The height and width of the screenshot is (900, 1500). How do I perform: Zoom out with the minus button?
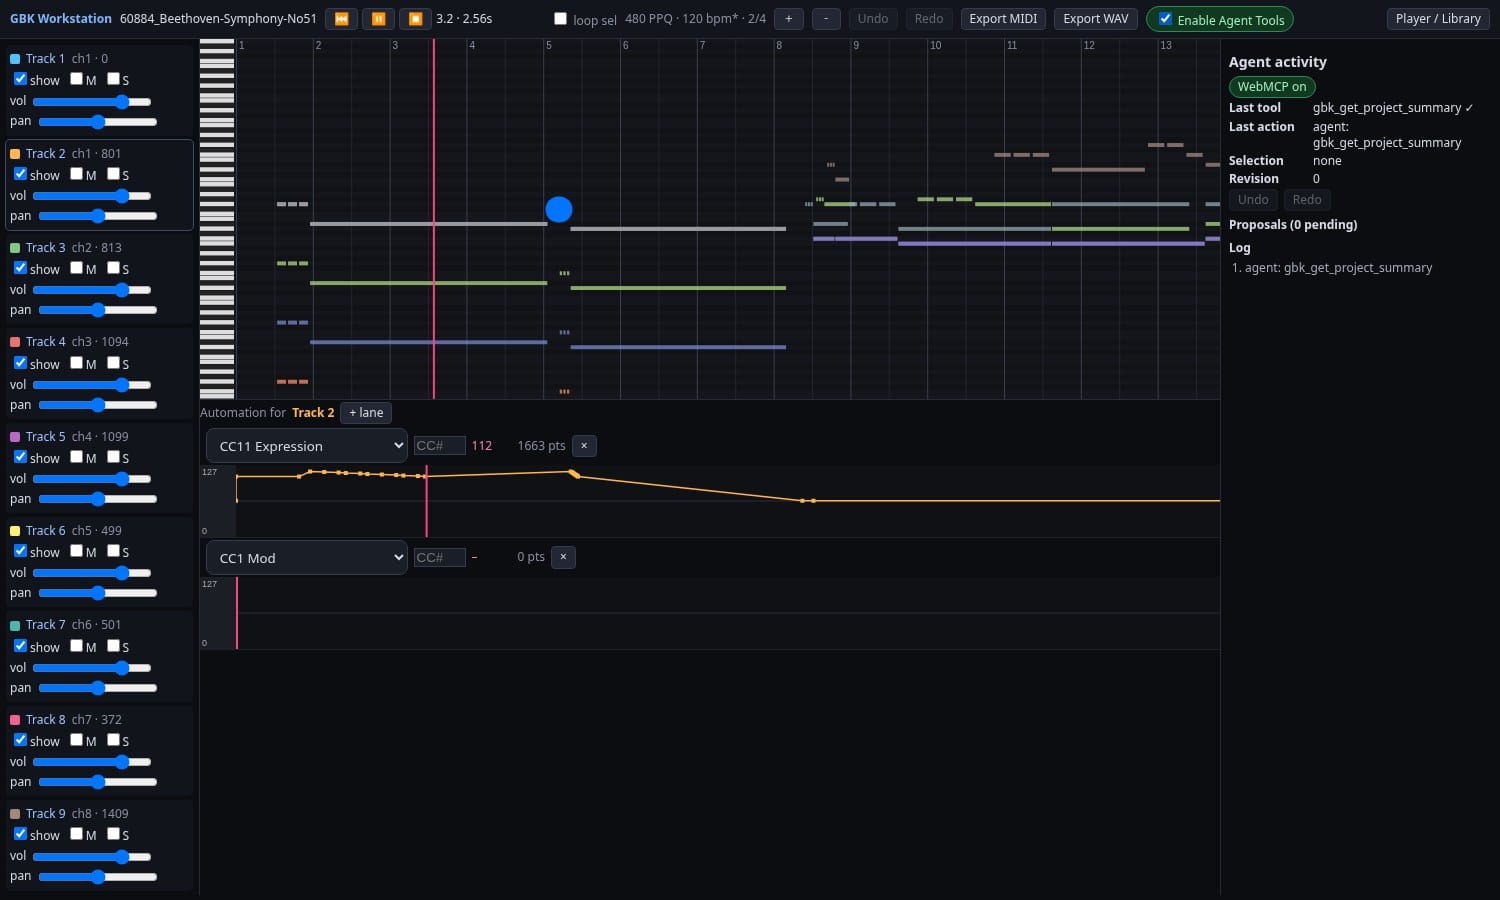[x=826, y=19]
